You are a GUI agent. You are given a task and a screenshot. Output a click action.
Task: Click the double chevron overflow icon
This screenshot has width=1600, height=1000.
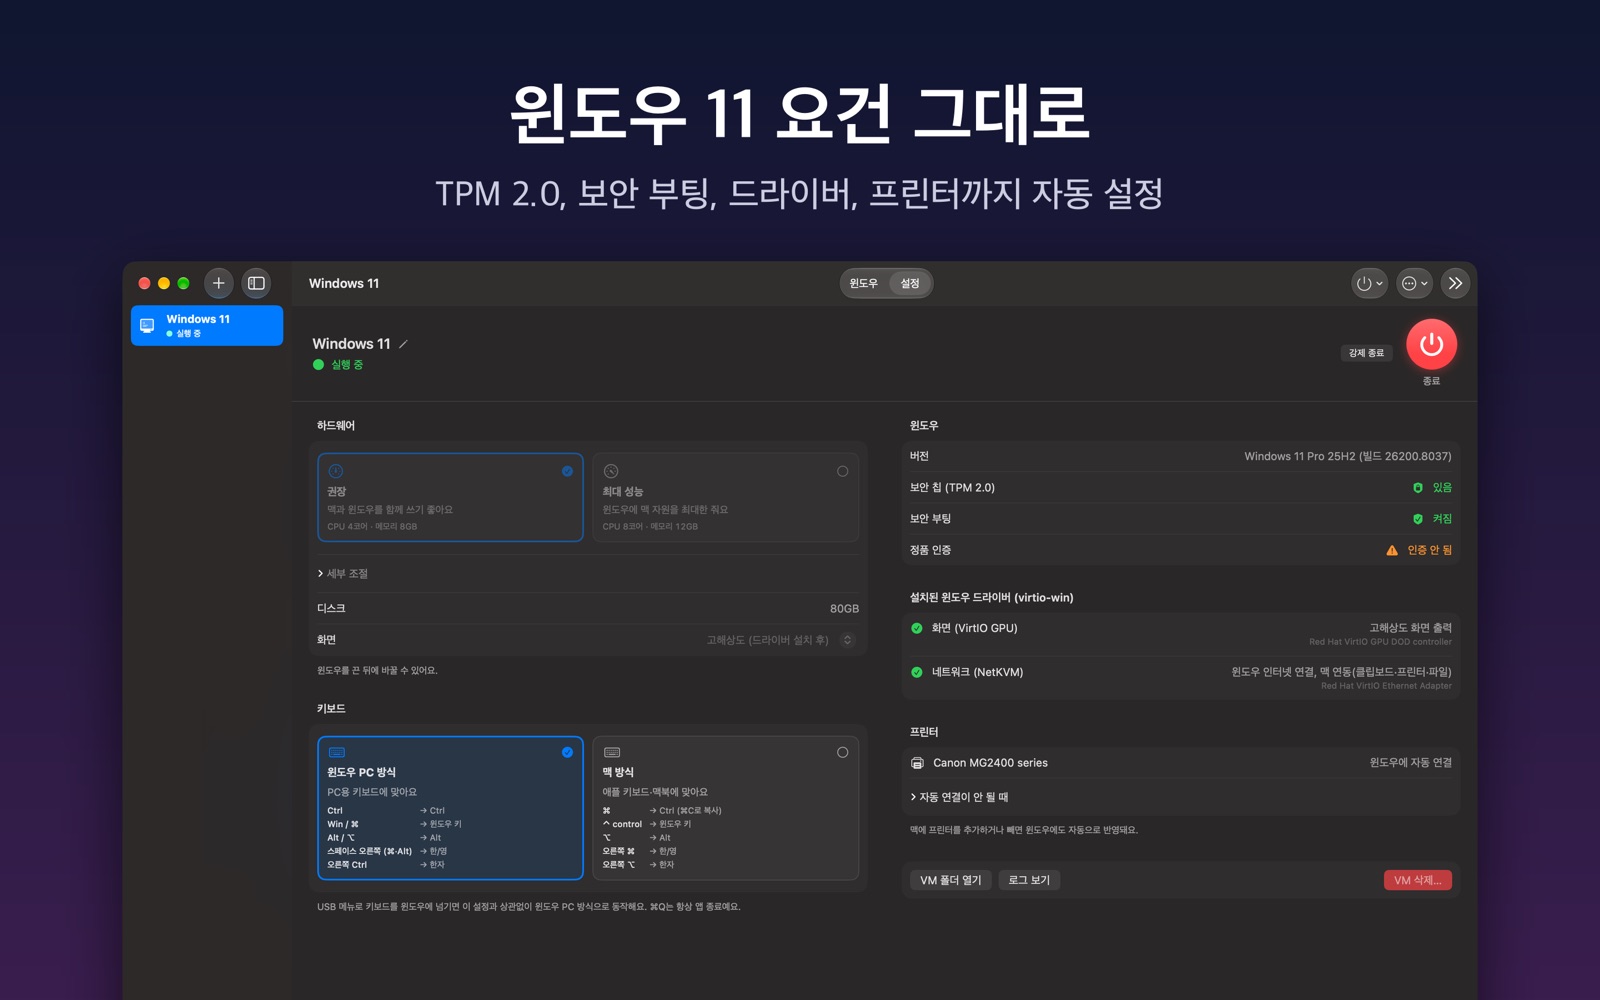tap(1456, 283)
